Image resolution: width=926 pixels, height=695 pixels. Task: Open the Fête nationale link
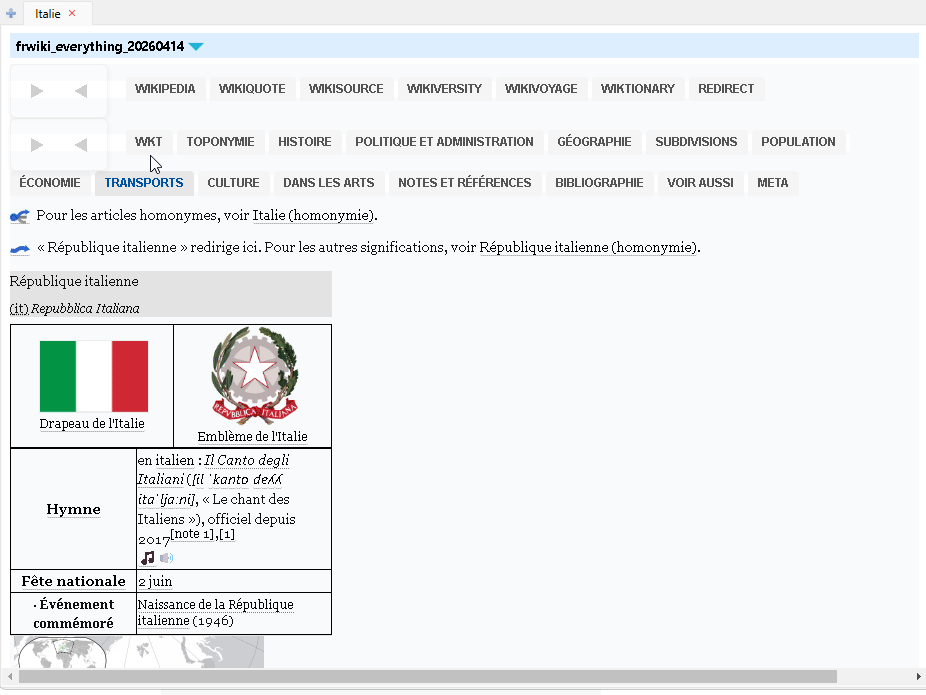[73, 581]
